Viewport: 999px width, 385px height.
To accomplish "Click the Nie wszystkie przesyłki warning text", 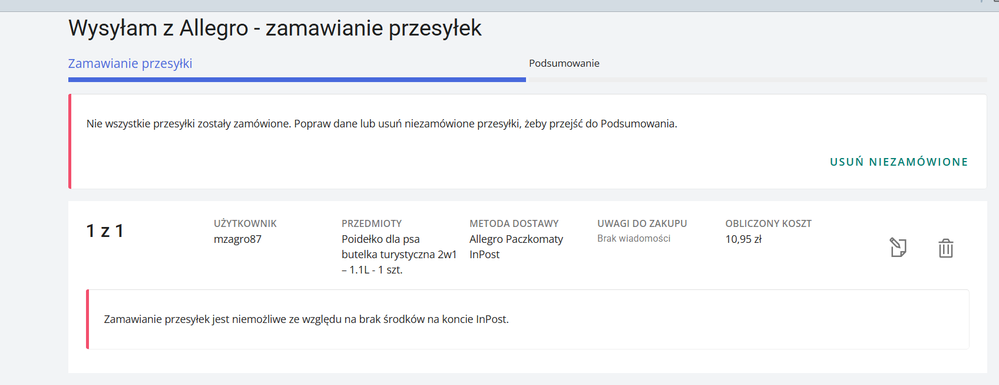I will click(x=382, y=124).
